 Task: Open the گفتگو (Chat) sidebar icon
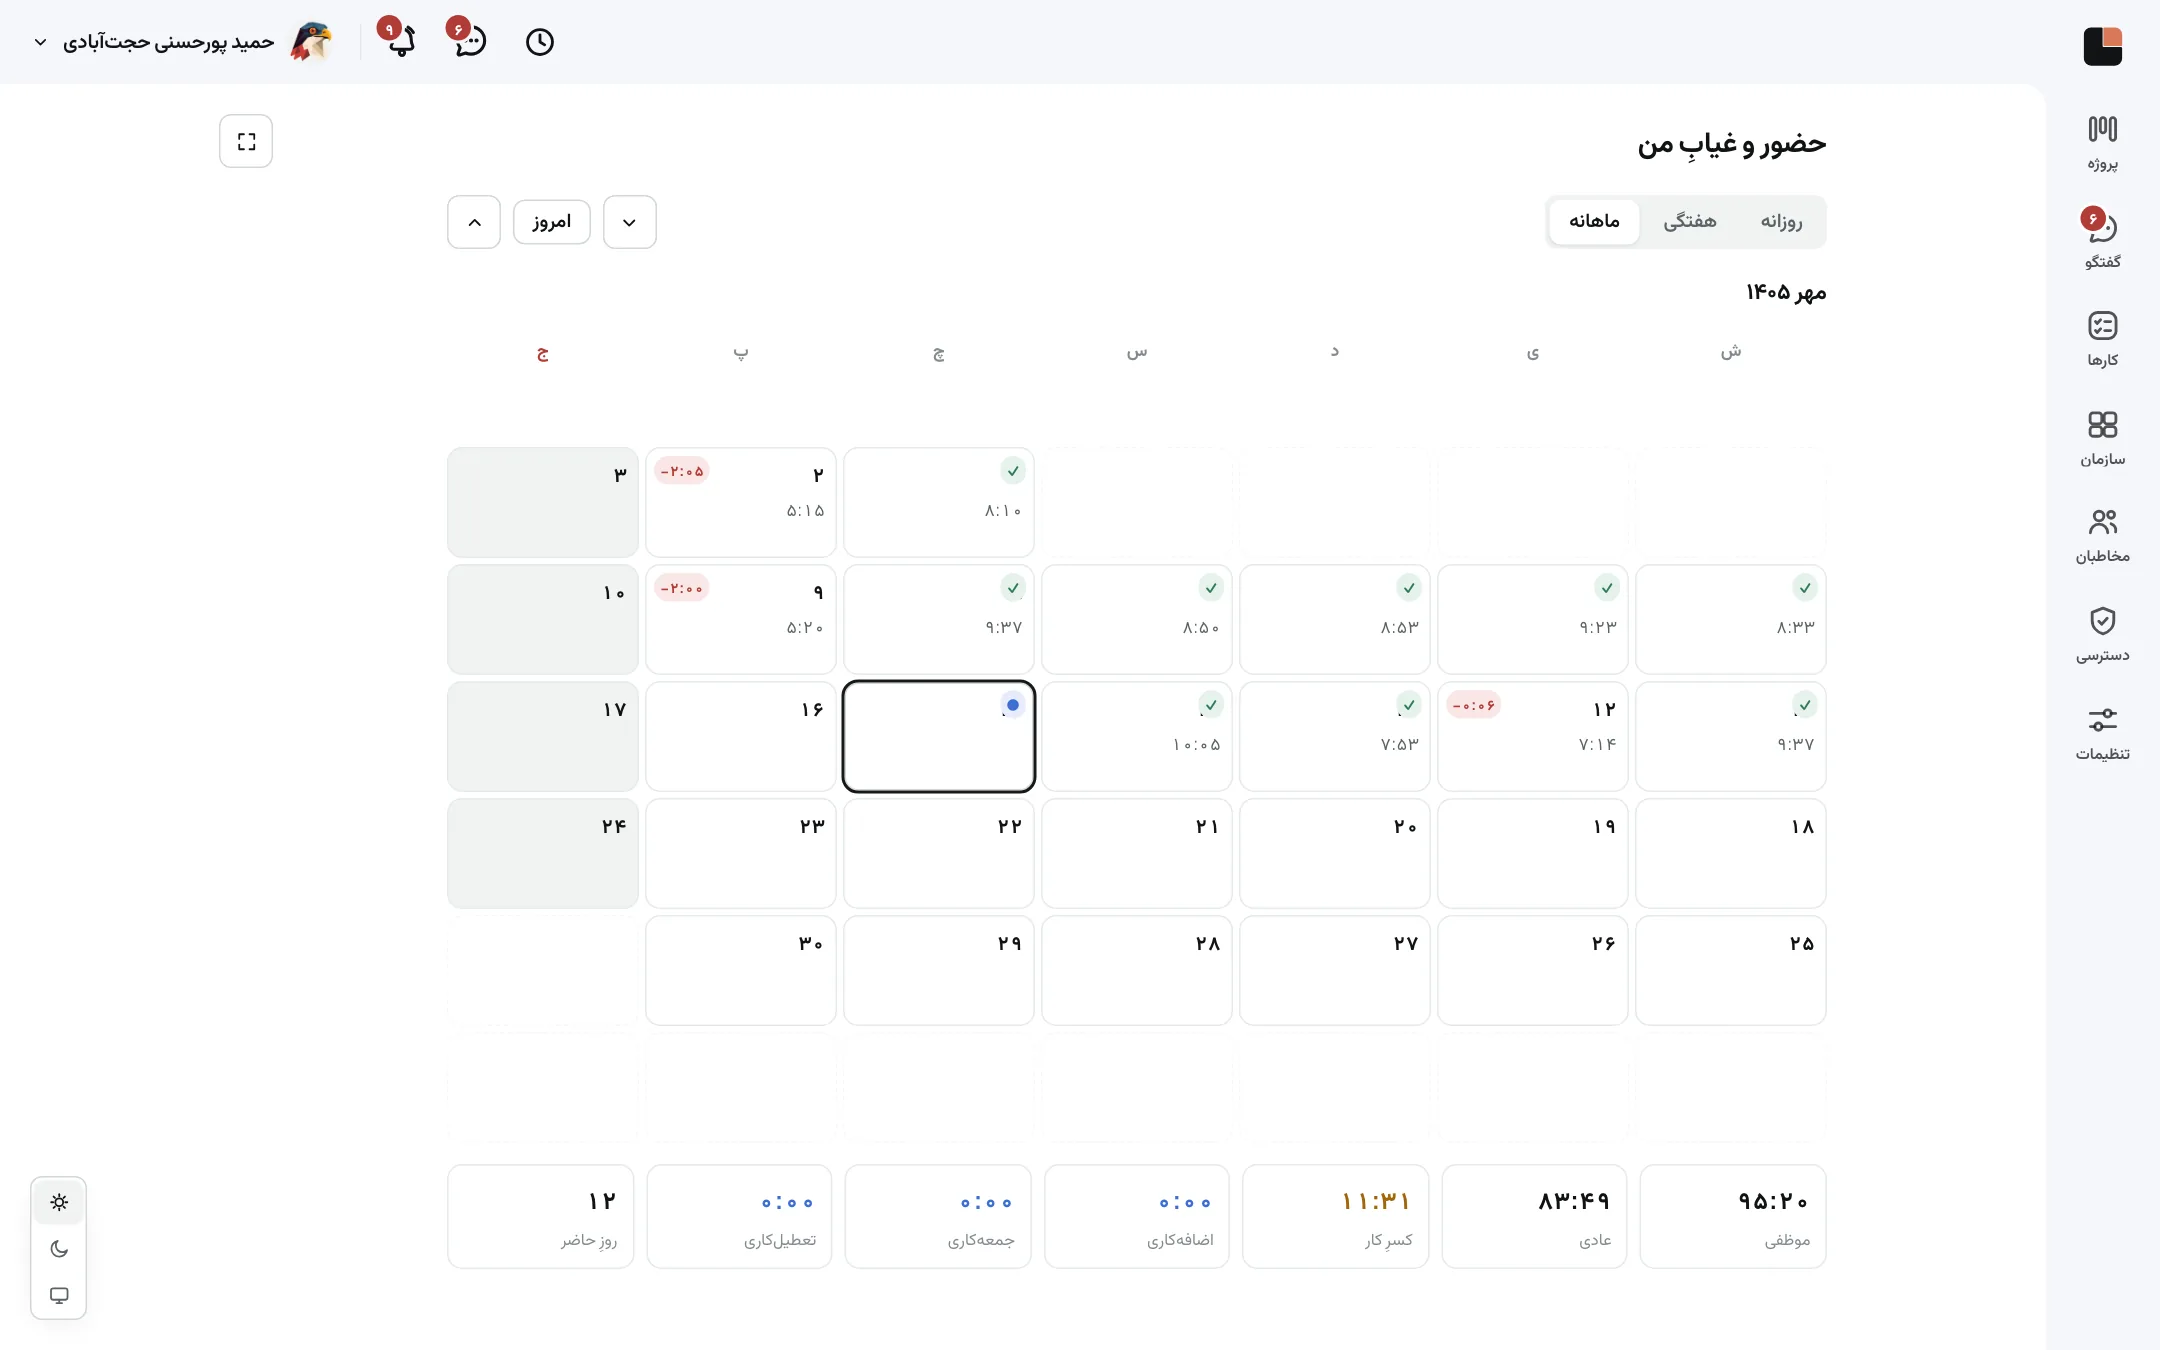(x=2102, y=241)
